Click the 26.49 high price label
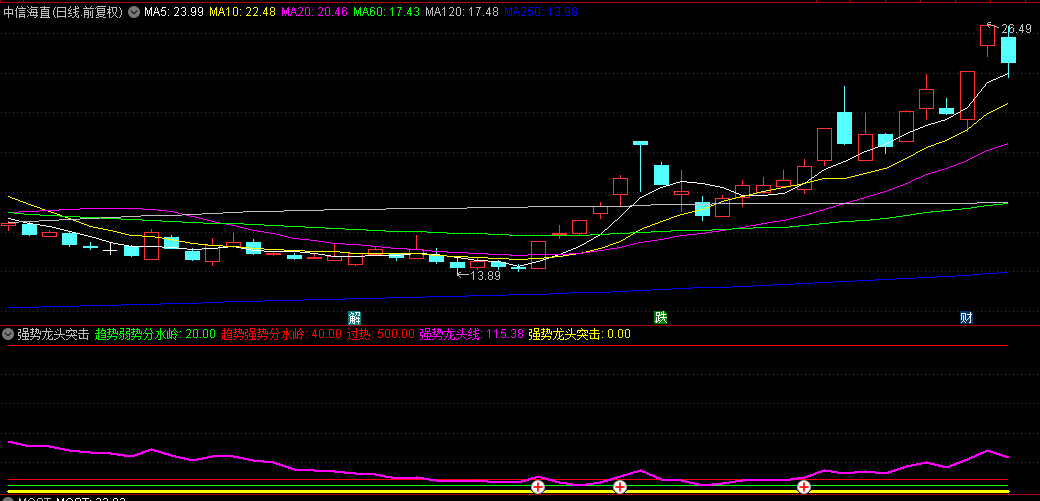The height and width of the screenshot is (501, 1040). click(x=1017, y=29)
